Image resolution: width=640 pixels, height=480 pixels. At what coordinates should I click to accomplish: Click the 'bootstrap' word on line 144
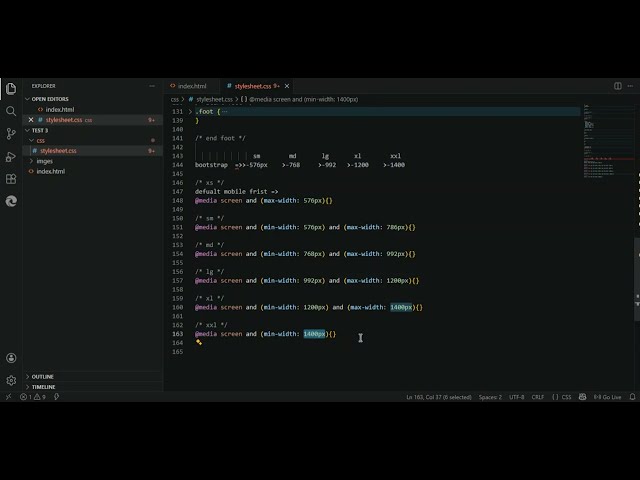[x=211, y=165]
